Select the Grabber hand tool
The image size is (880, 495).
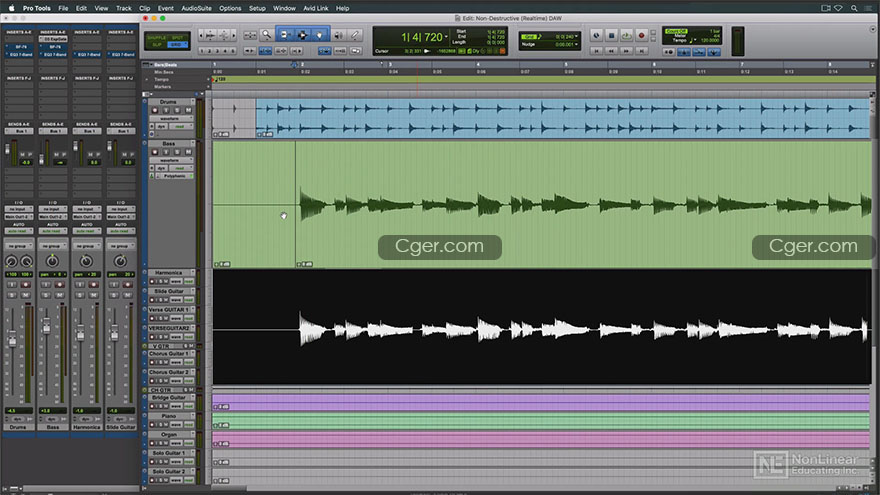point(319,35)
